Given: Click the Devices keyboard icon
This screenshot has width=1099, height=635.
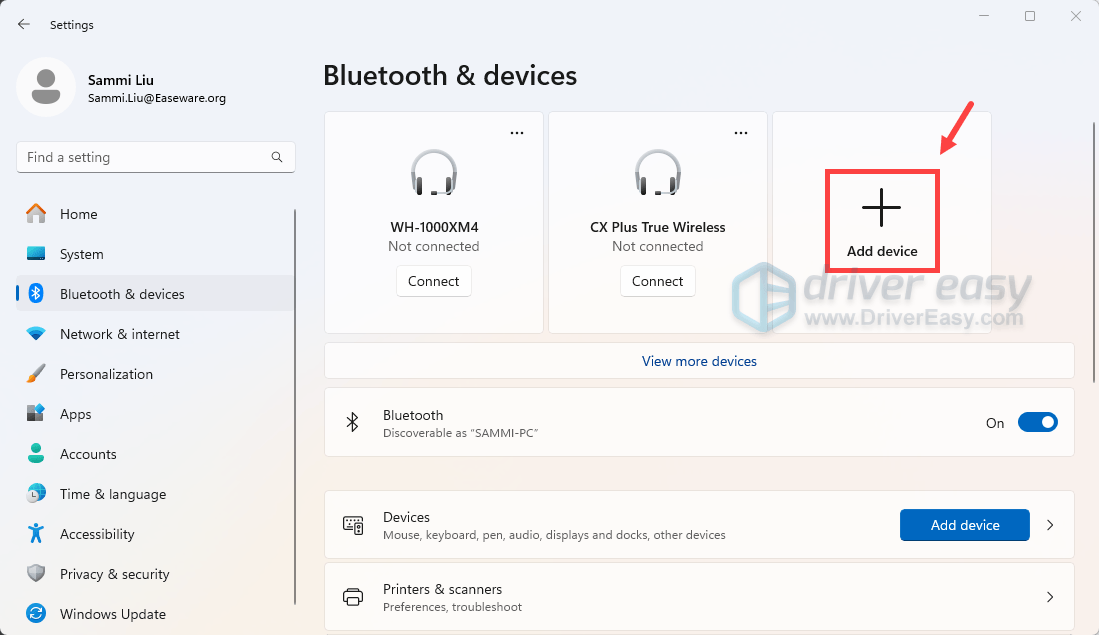Looking at the screenshot, I should [353, 525].
